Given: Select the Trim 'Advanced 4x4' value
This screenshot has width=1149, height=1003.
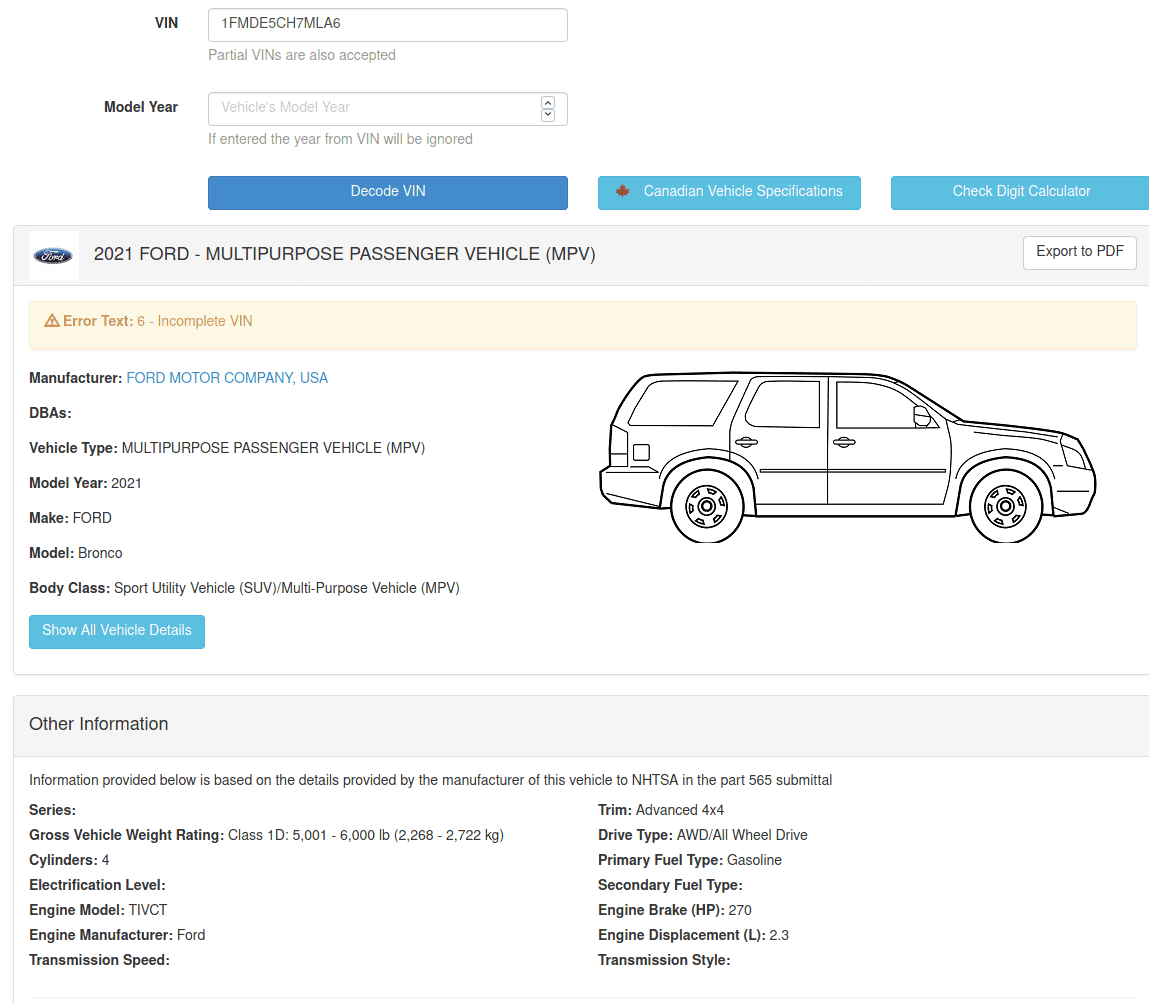Looking at the screenshot, I should 680,810.
